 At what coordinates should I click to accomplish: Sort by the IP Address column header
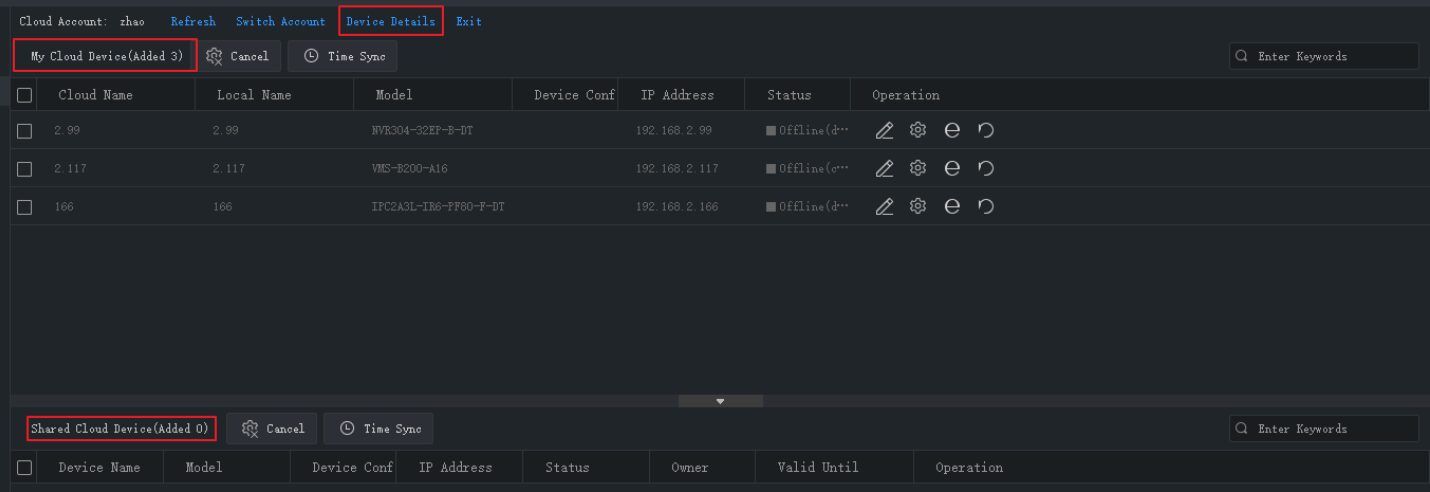pos(677,95)
